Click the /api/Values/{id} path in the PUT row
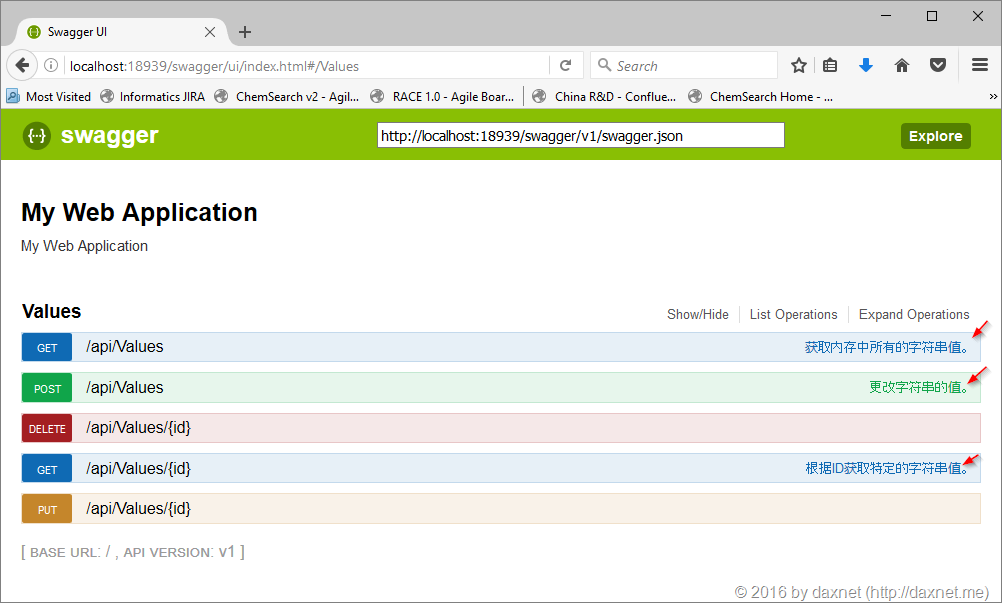This screenshot has width=1002, height=603. (139, 508)
